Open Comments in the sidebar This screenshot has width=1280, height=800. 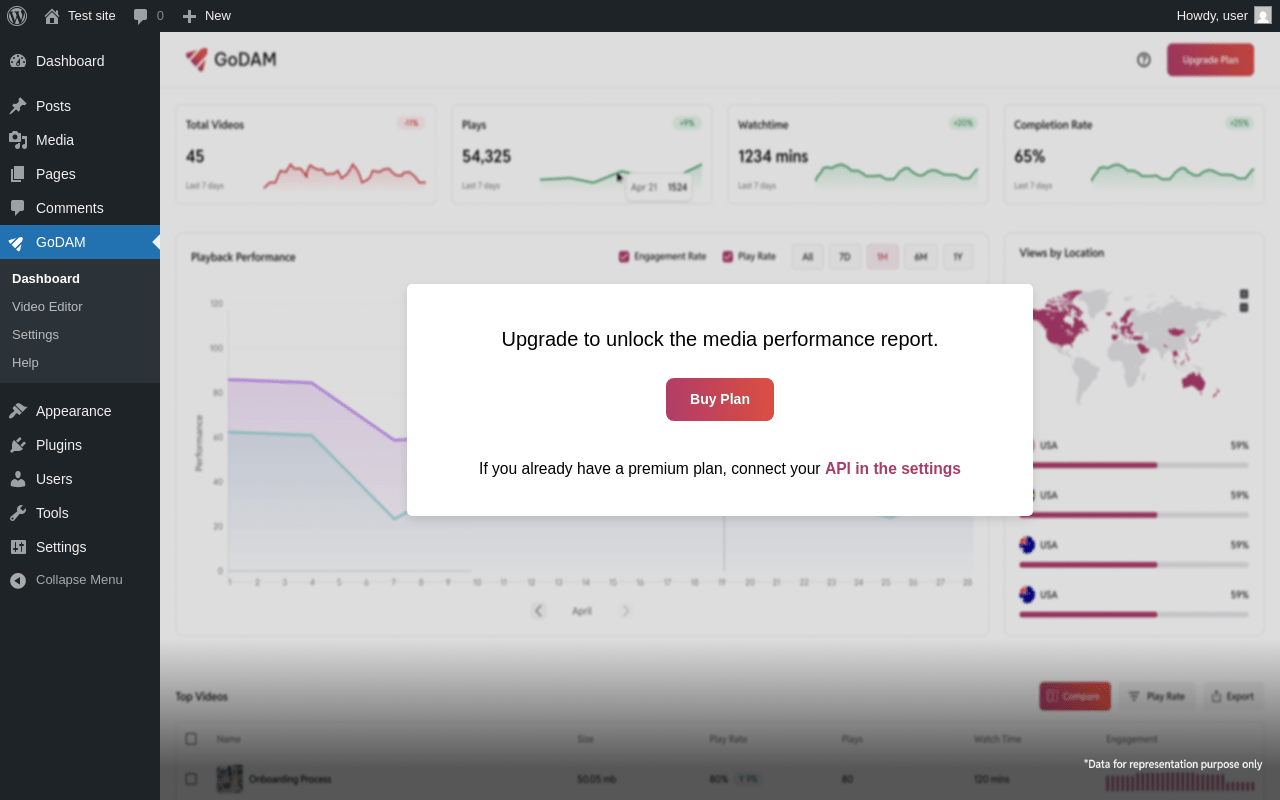click(x=80, y=208)
